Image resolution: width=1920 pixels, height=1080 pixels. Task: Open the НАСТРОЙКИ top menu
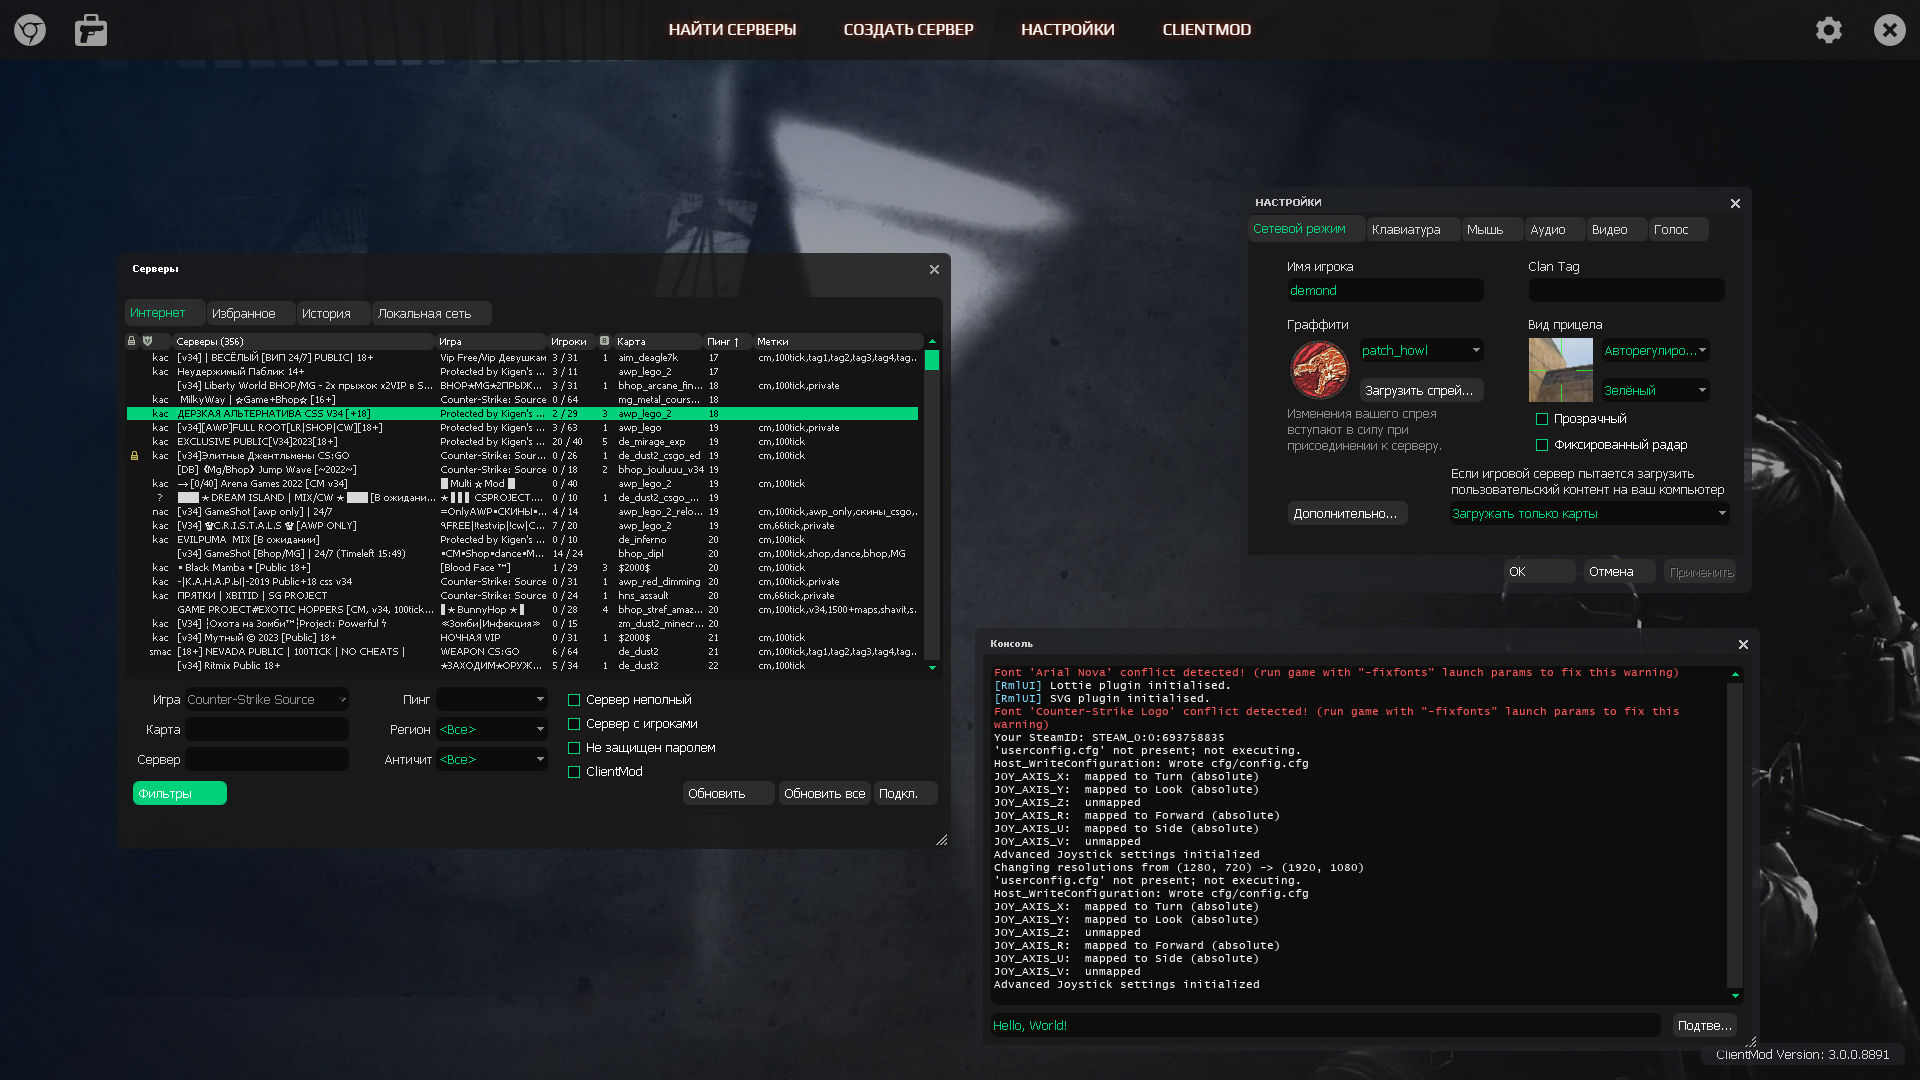tap(1067, 30)
